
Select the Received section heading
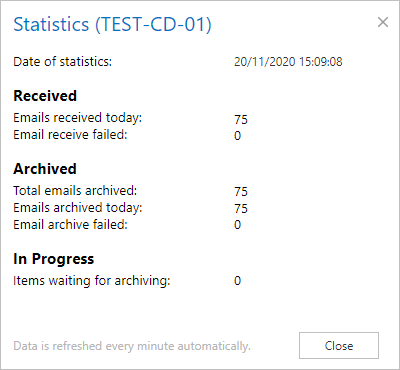tap(45, 96)
